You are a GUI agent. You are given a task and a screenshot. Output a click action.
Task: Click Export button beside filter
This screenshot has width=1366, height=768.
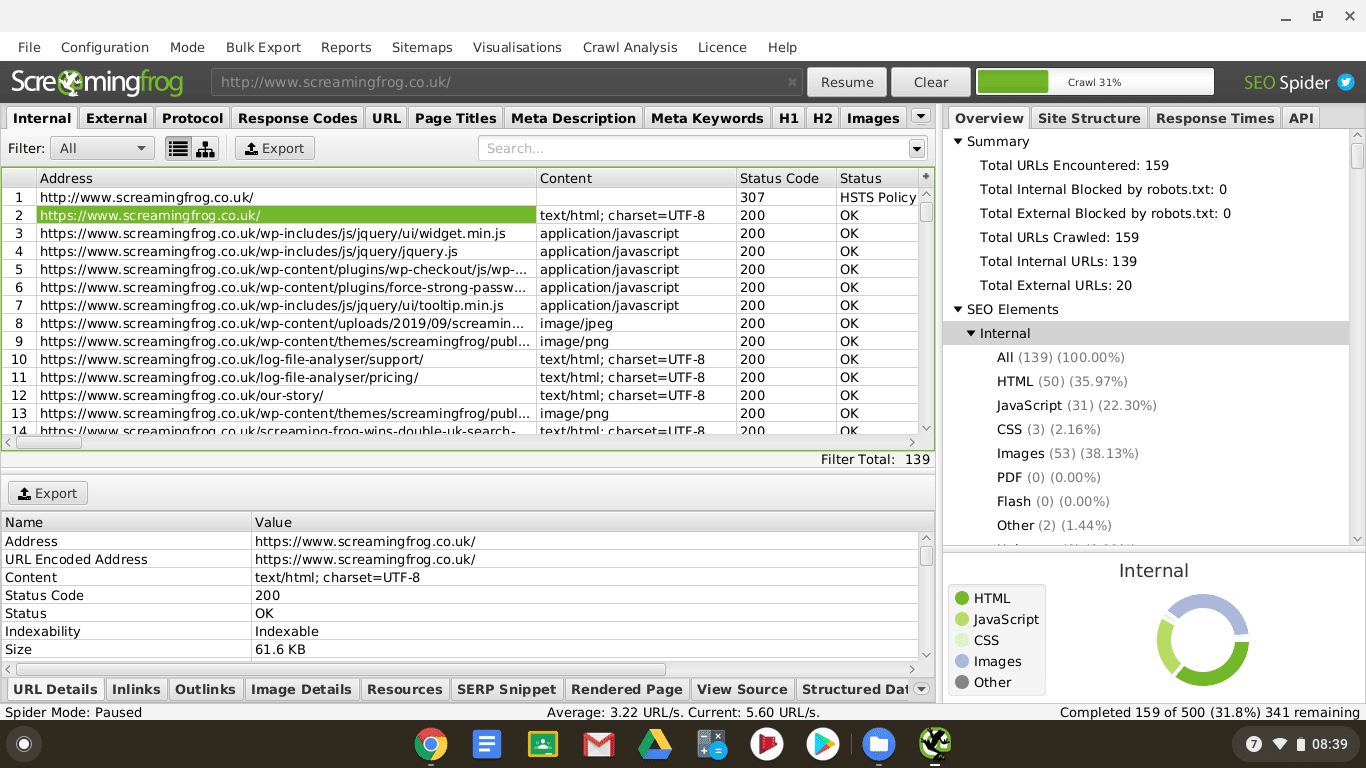[x=273, y=148]
